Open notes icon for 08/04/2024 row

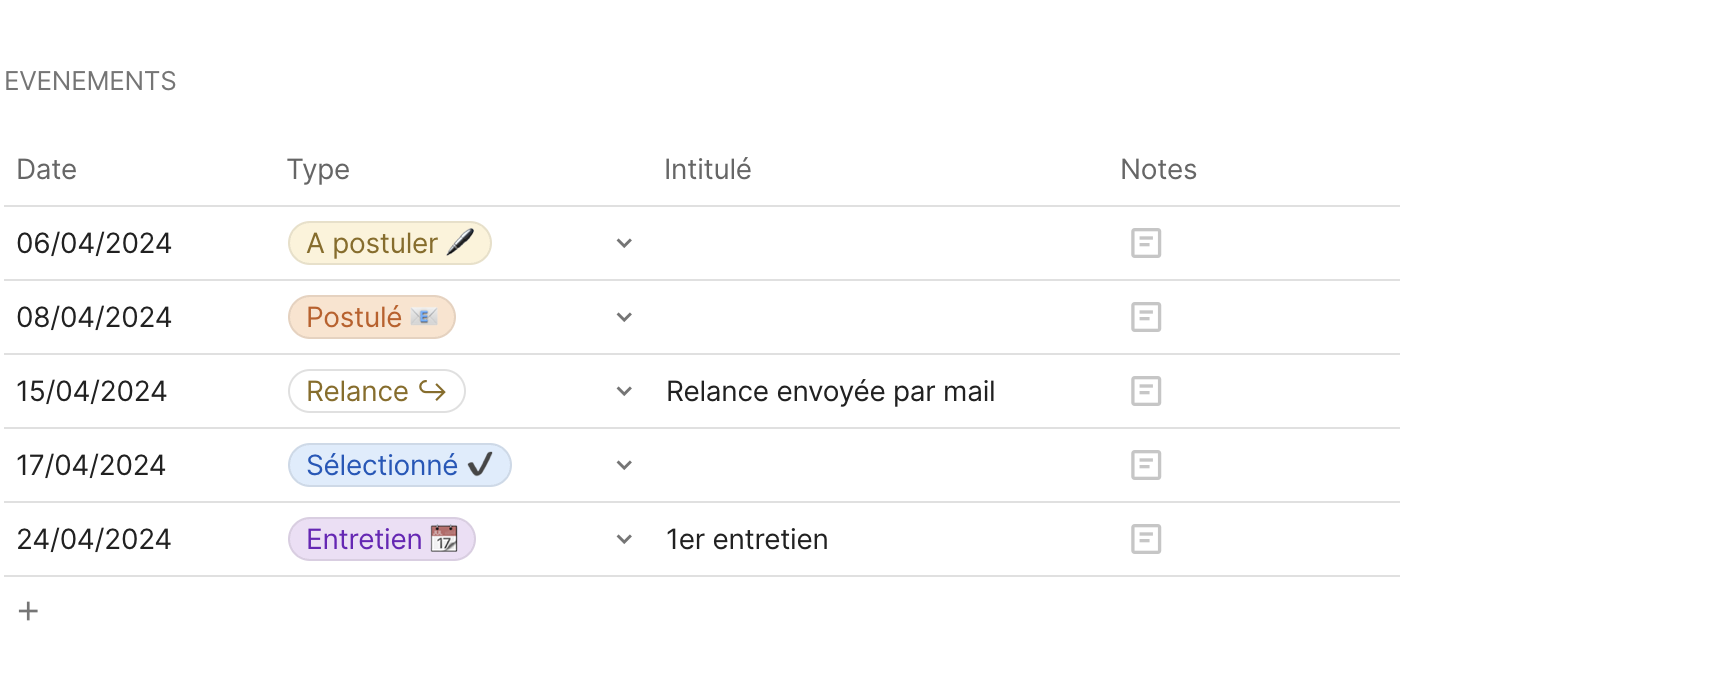coord(1145,317)
